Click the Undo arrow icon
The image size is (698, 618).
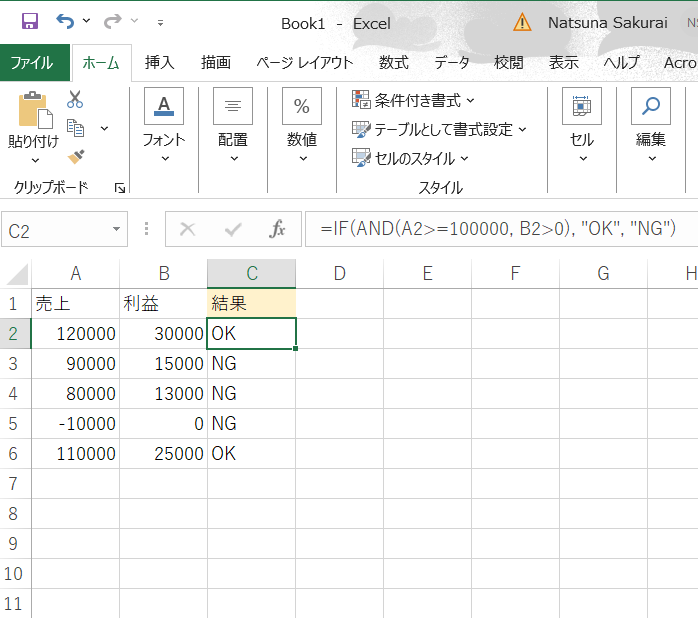pos(65,21)
